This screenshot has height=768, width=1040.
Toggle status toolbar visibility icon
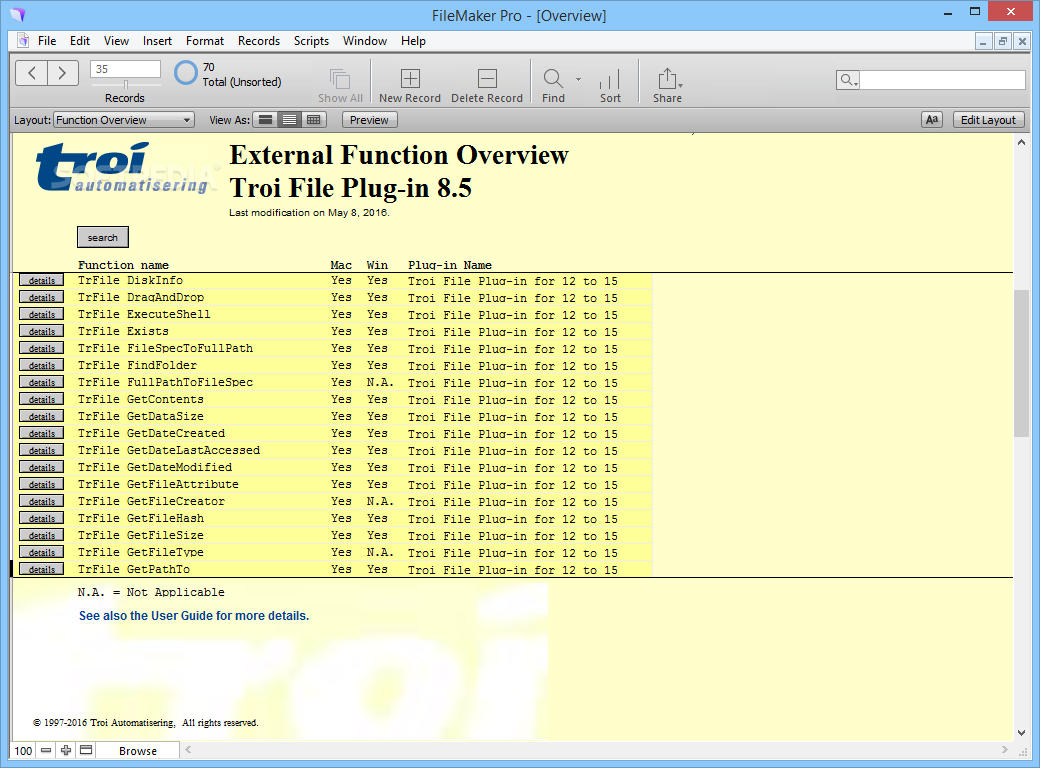[x=86, y=750]
